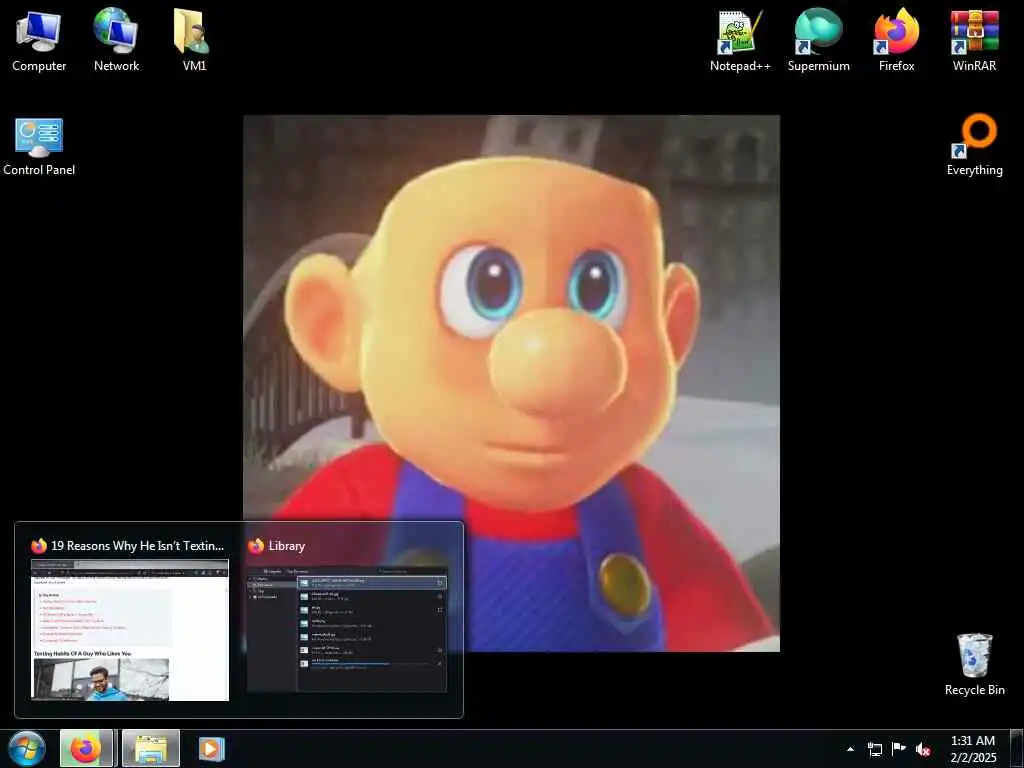Switch to the 19 Reasons Why preview thumbnail

point(130,630)
